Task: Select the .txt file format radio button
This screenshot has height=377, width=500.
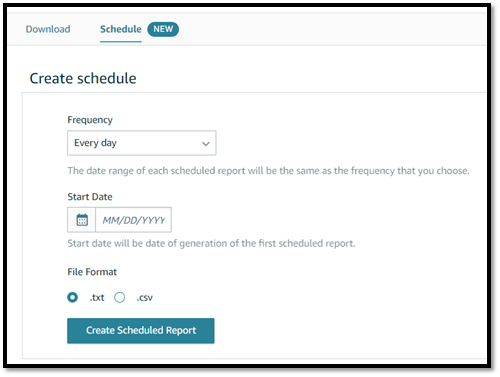Action: click(x=73, y=297)
